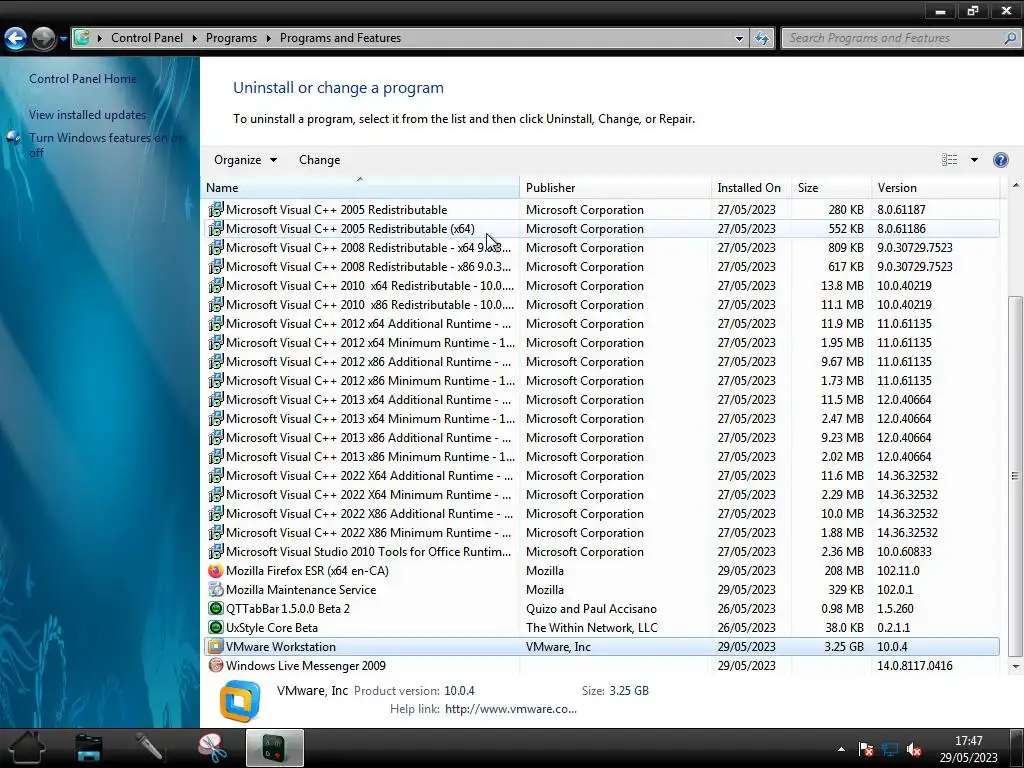1024x768 pixels.
Task: Click the Windows Live Messenger 2009 icon
Action: (216, 665)
